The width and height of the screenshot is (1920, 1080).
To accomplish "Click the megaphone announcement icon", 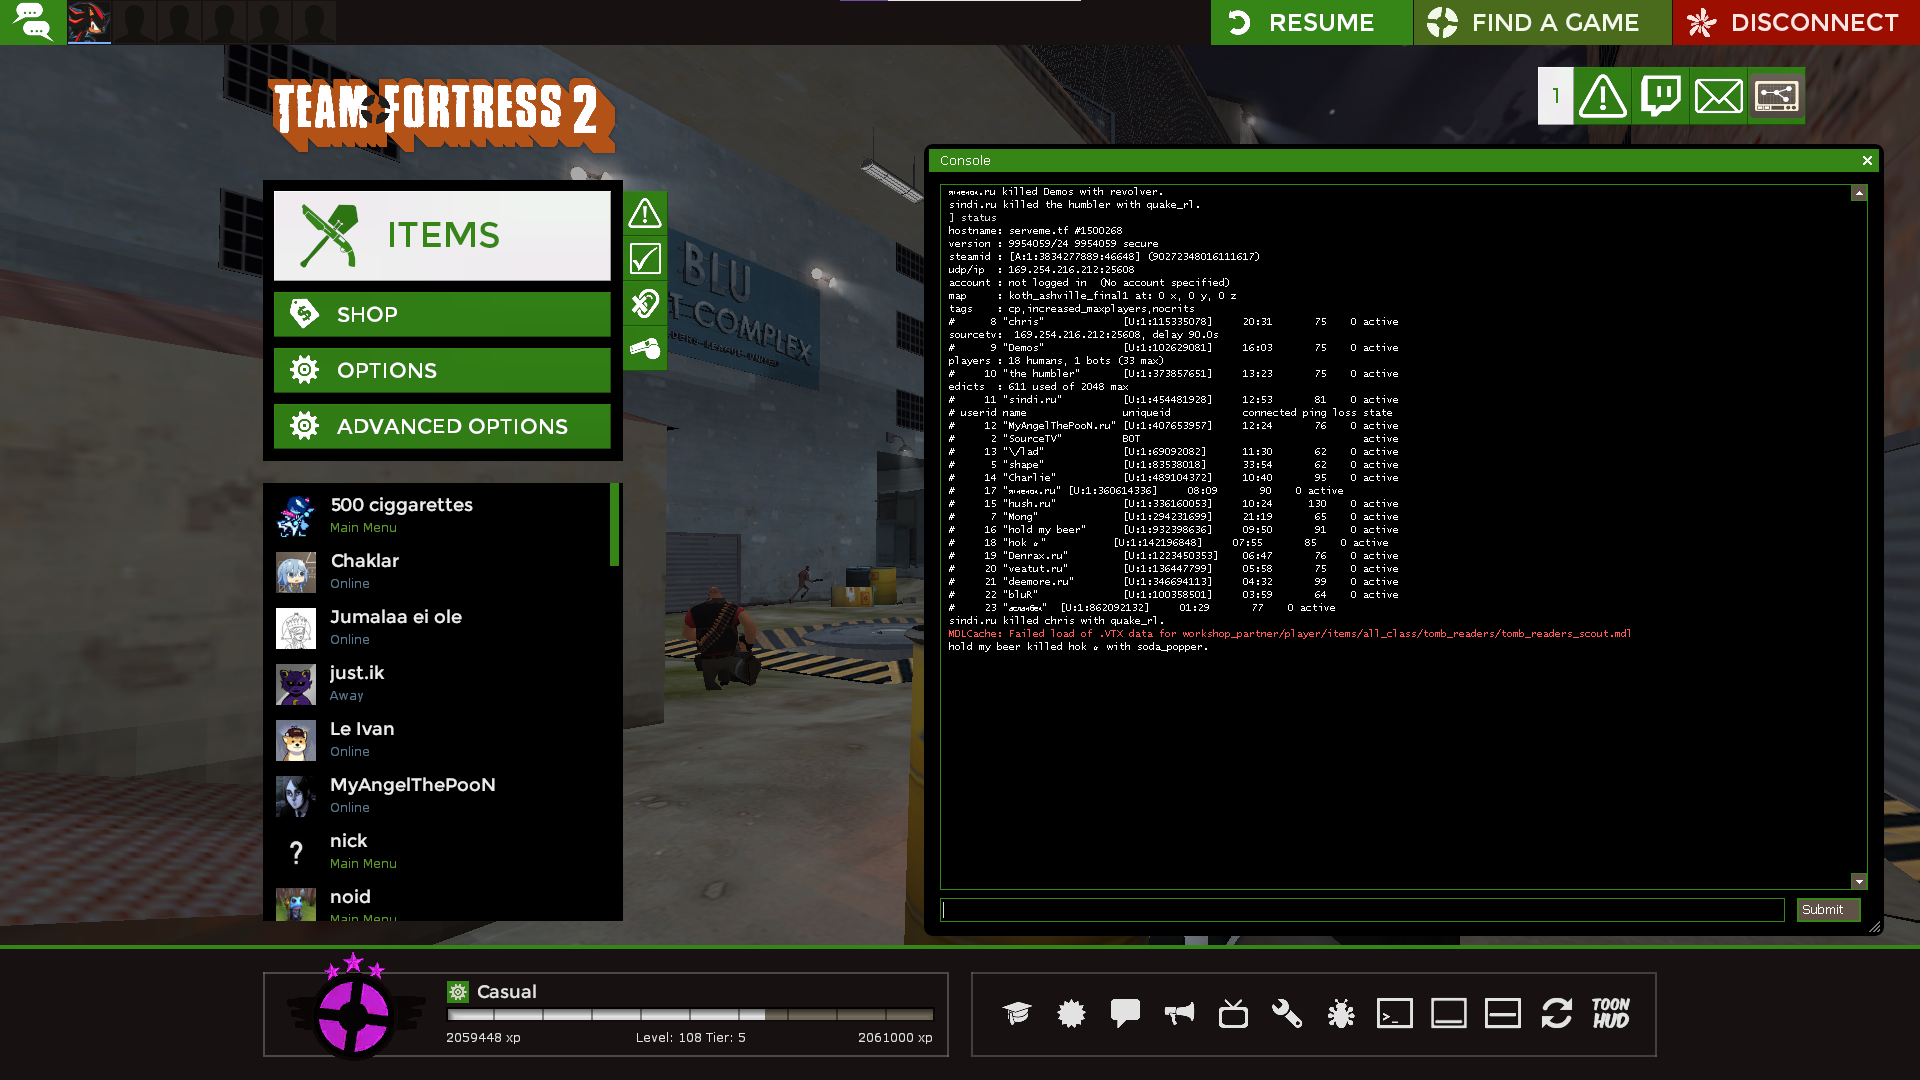I will 1179,1014.
